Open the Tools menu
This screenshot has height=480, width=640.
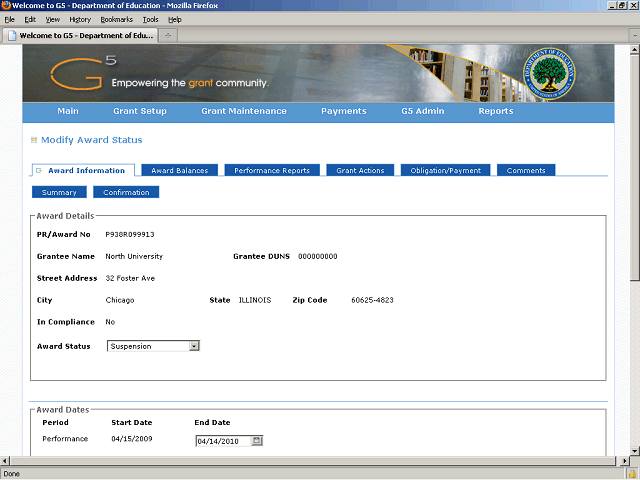coord(151,19)
